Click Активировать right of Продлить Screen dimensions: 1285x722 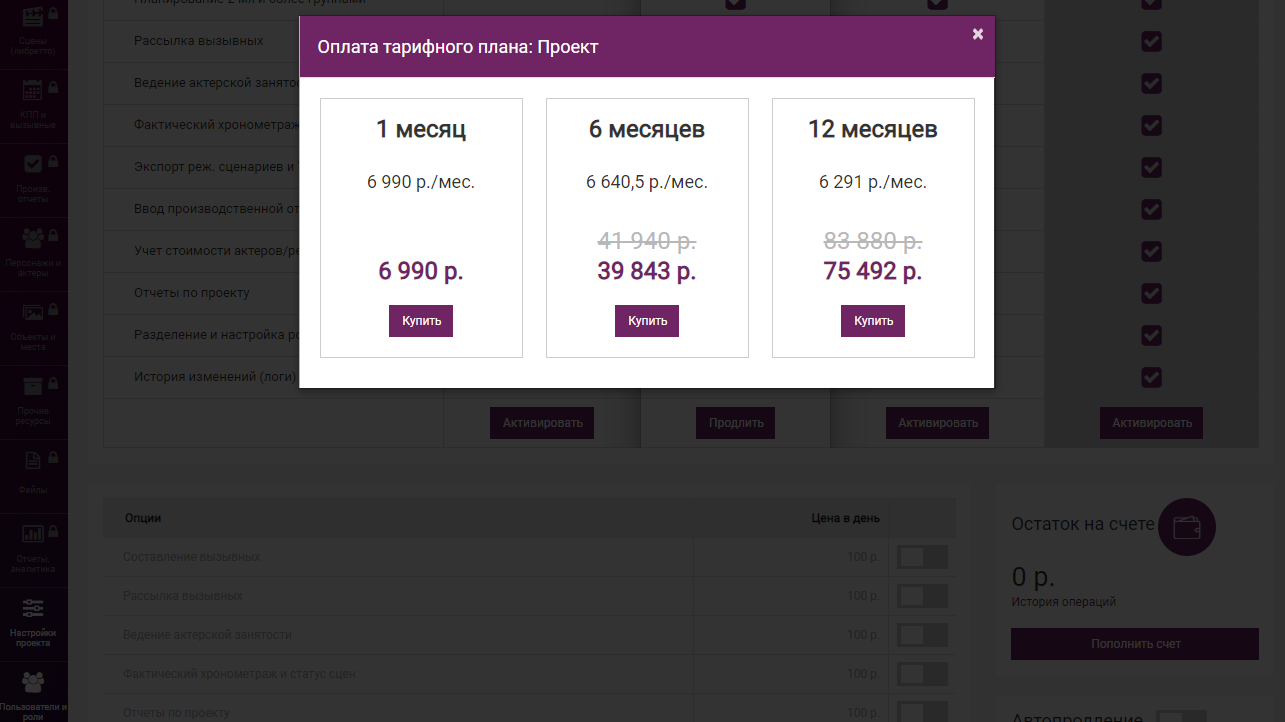(937, 423)
